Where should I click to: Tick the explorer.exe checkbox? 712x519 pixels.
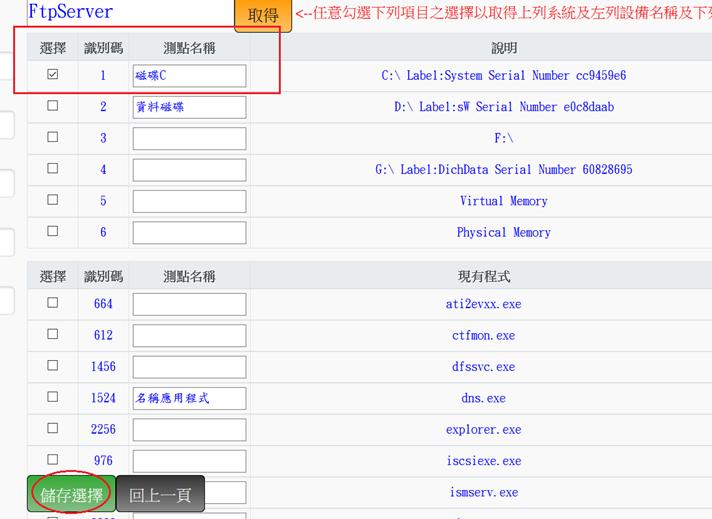[x=53, y=429]
